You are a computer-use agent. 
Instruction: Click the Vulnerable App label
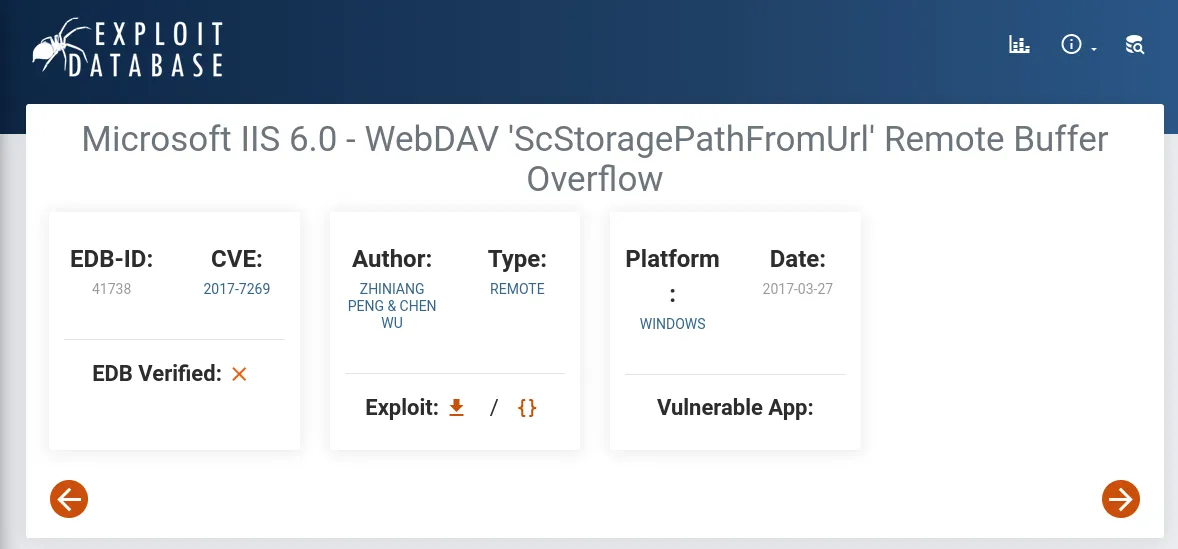[735, 407]
